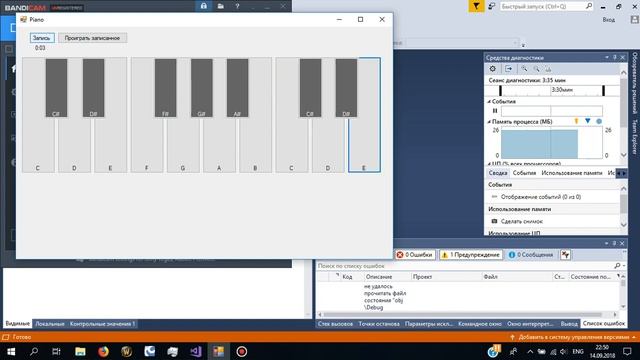This screenshot has height=360, width=640.
Task: Open Task View on taskbar
Action: click(56, 351)
